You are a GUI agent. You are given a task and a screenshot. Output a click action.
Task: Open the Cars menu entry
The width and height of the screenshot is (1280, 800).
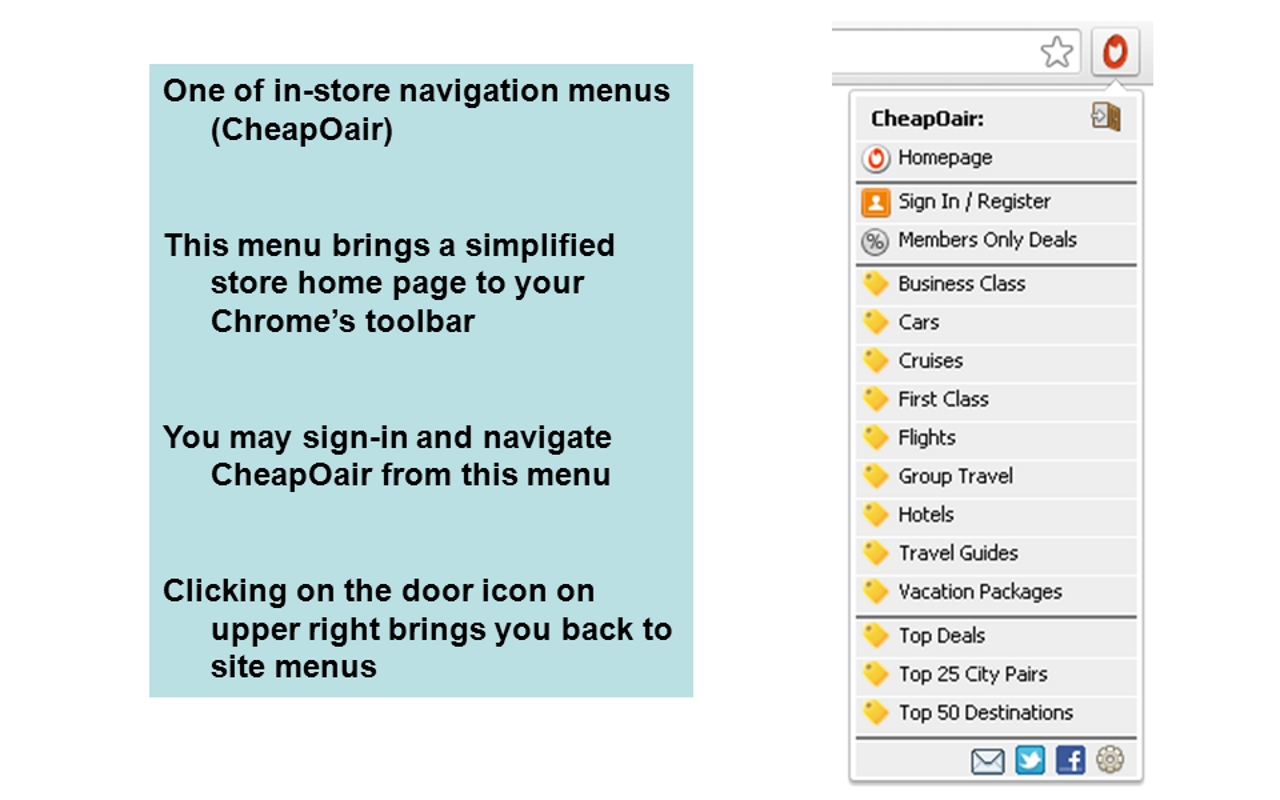[x=918, y=322]
